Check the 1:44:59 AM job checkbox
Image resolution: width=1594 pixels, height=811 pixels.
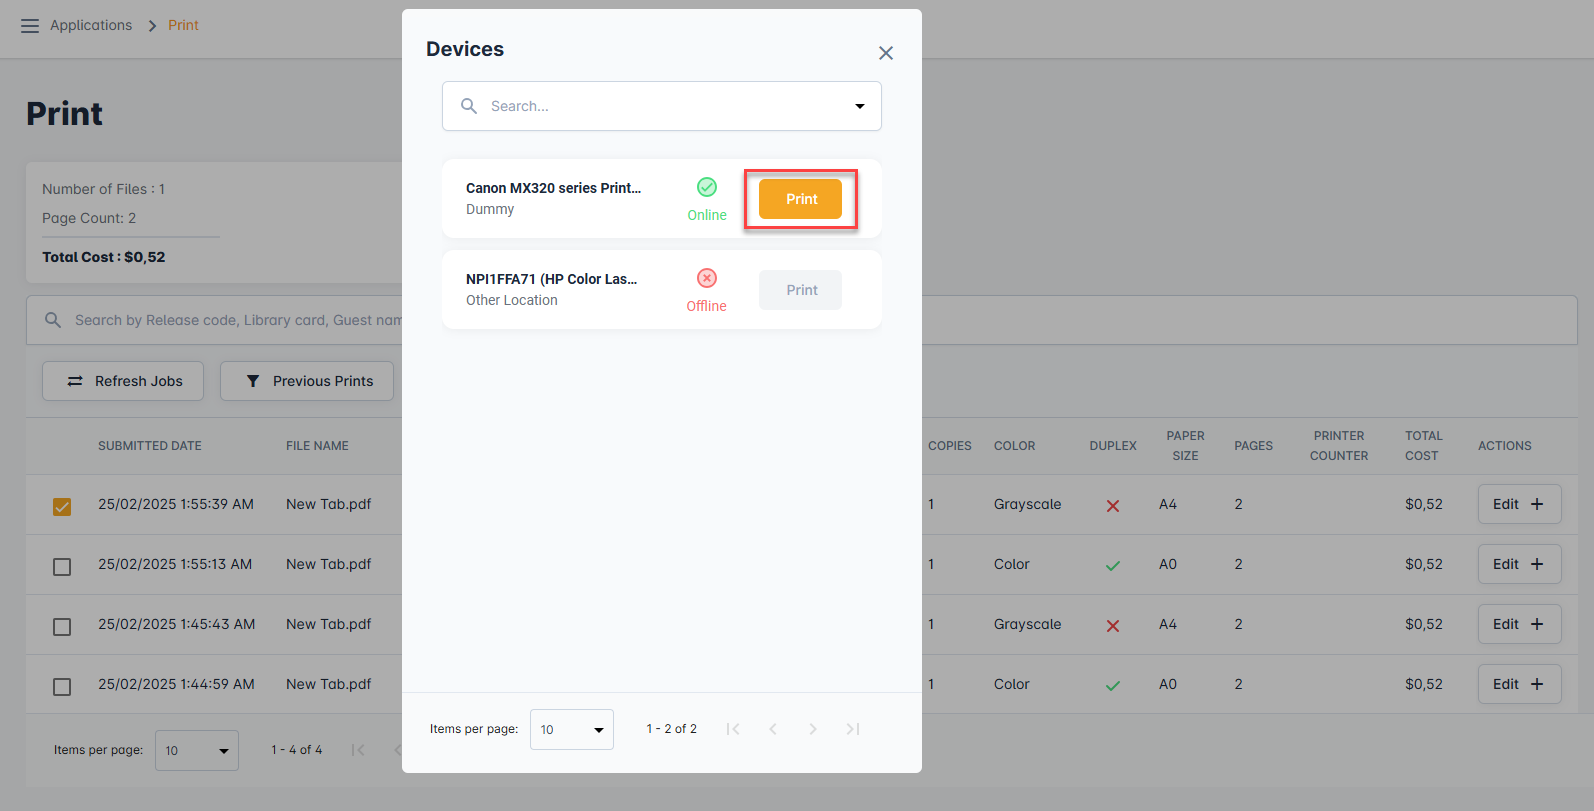[62, 687]
